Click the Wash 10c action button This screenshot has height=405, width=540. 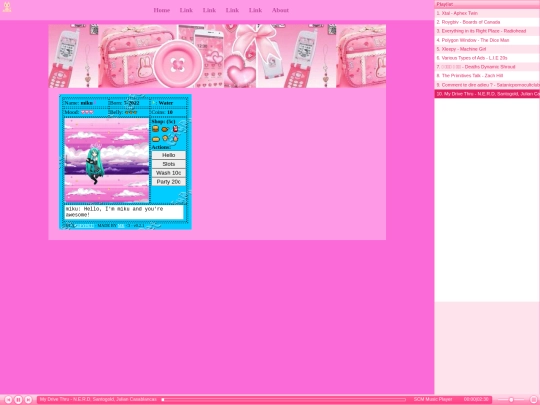169,173
